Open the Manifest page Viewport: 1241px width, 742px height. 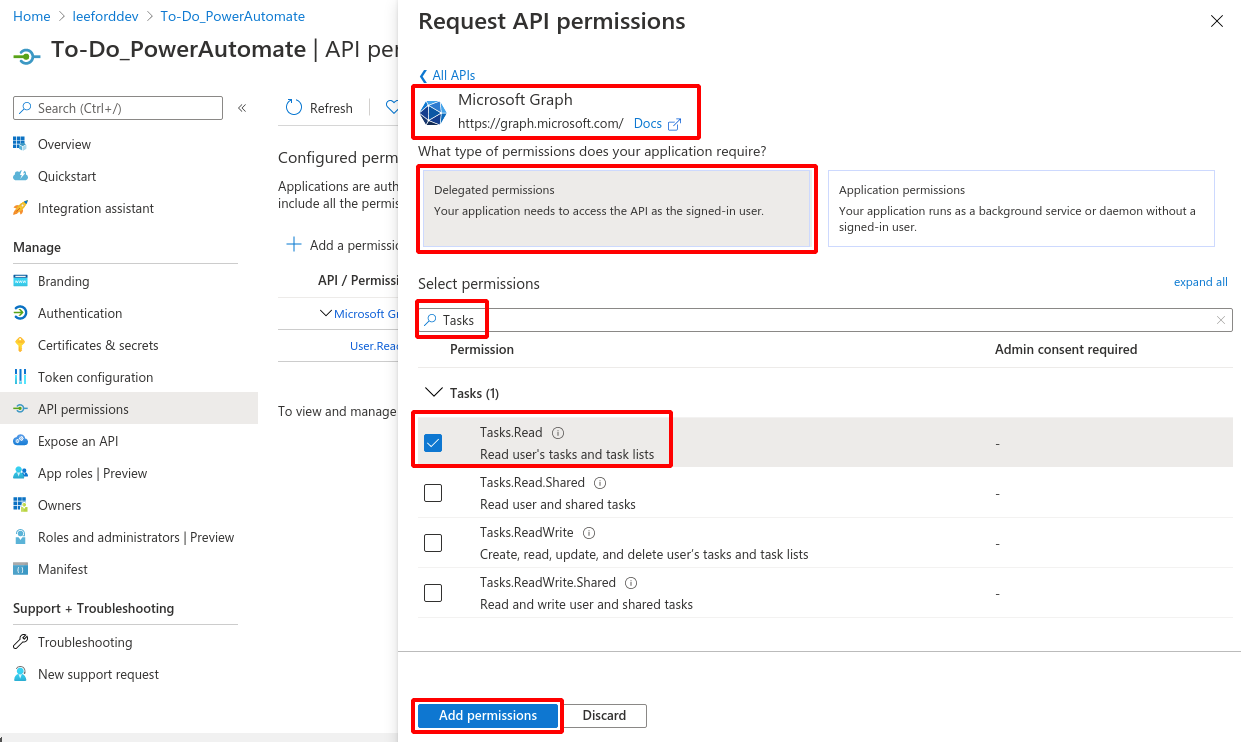click(63, 569)
